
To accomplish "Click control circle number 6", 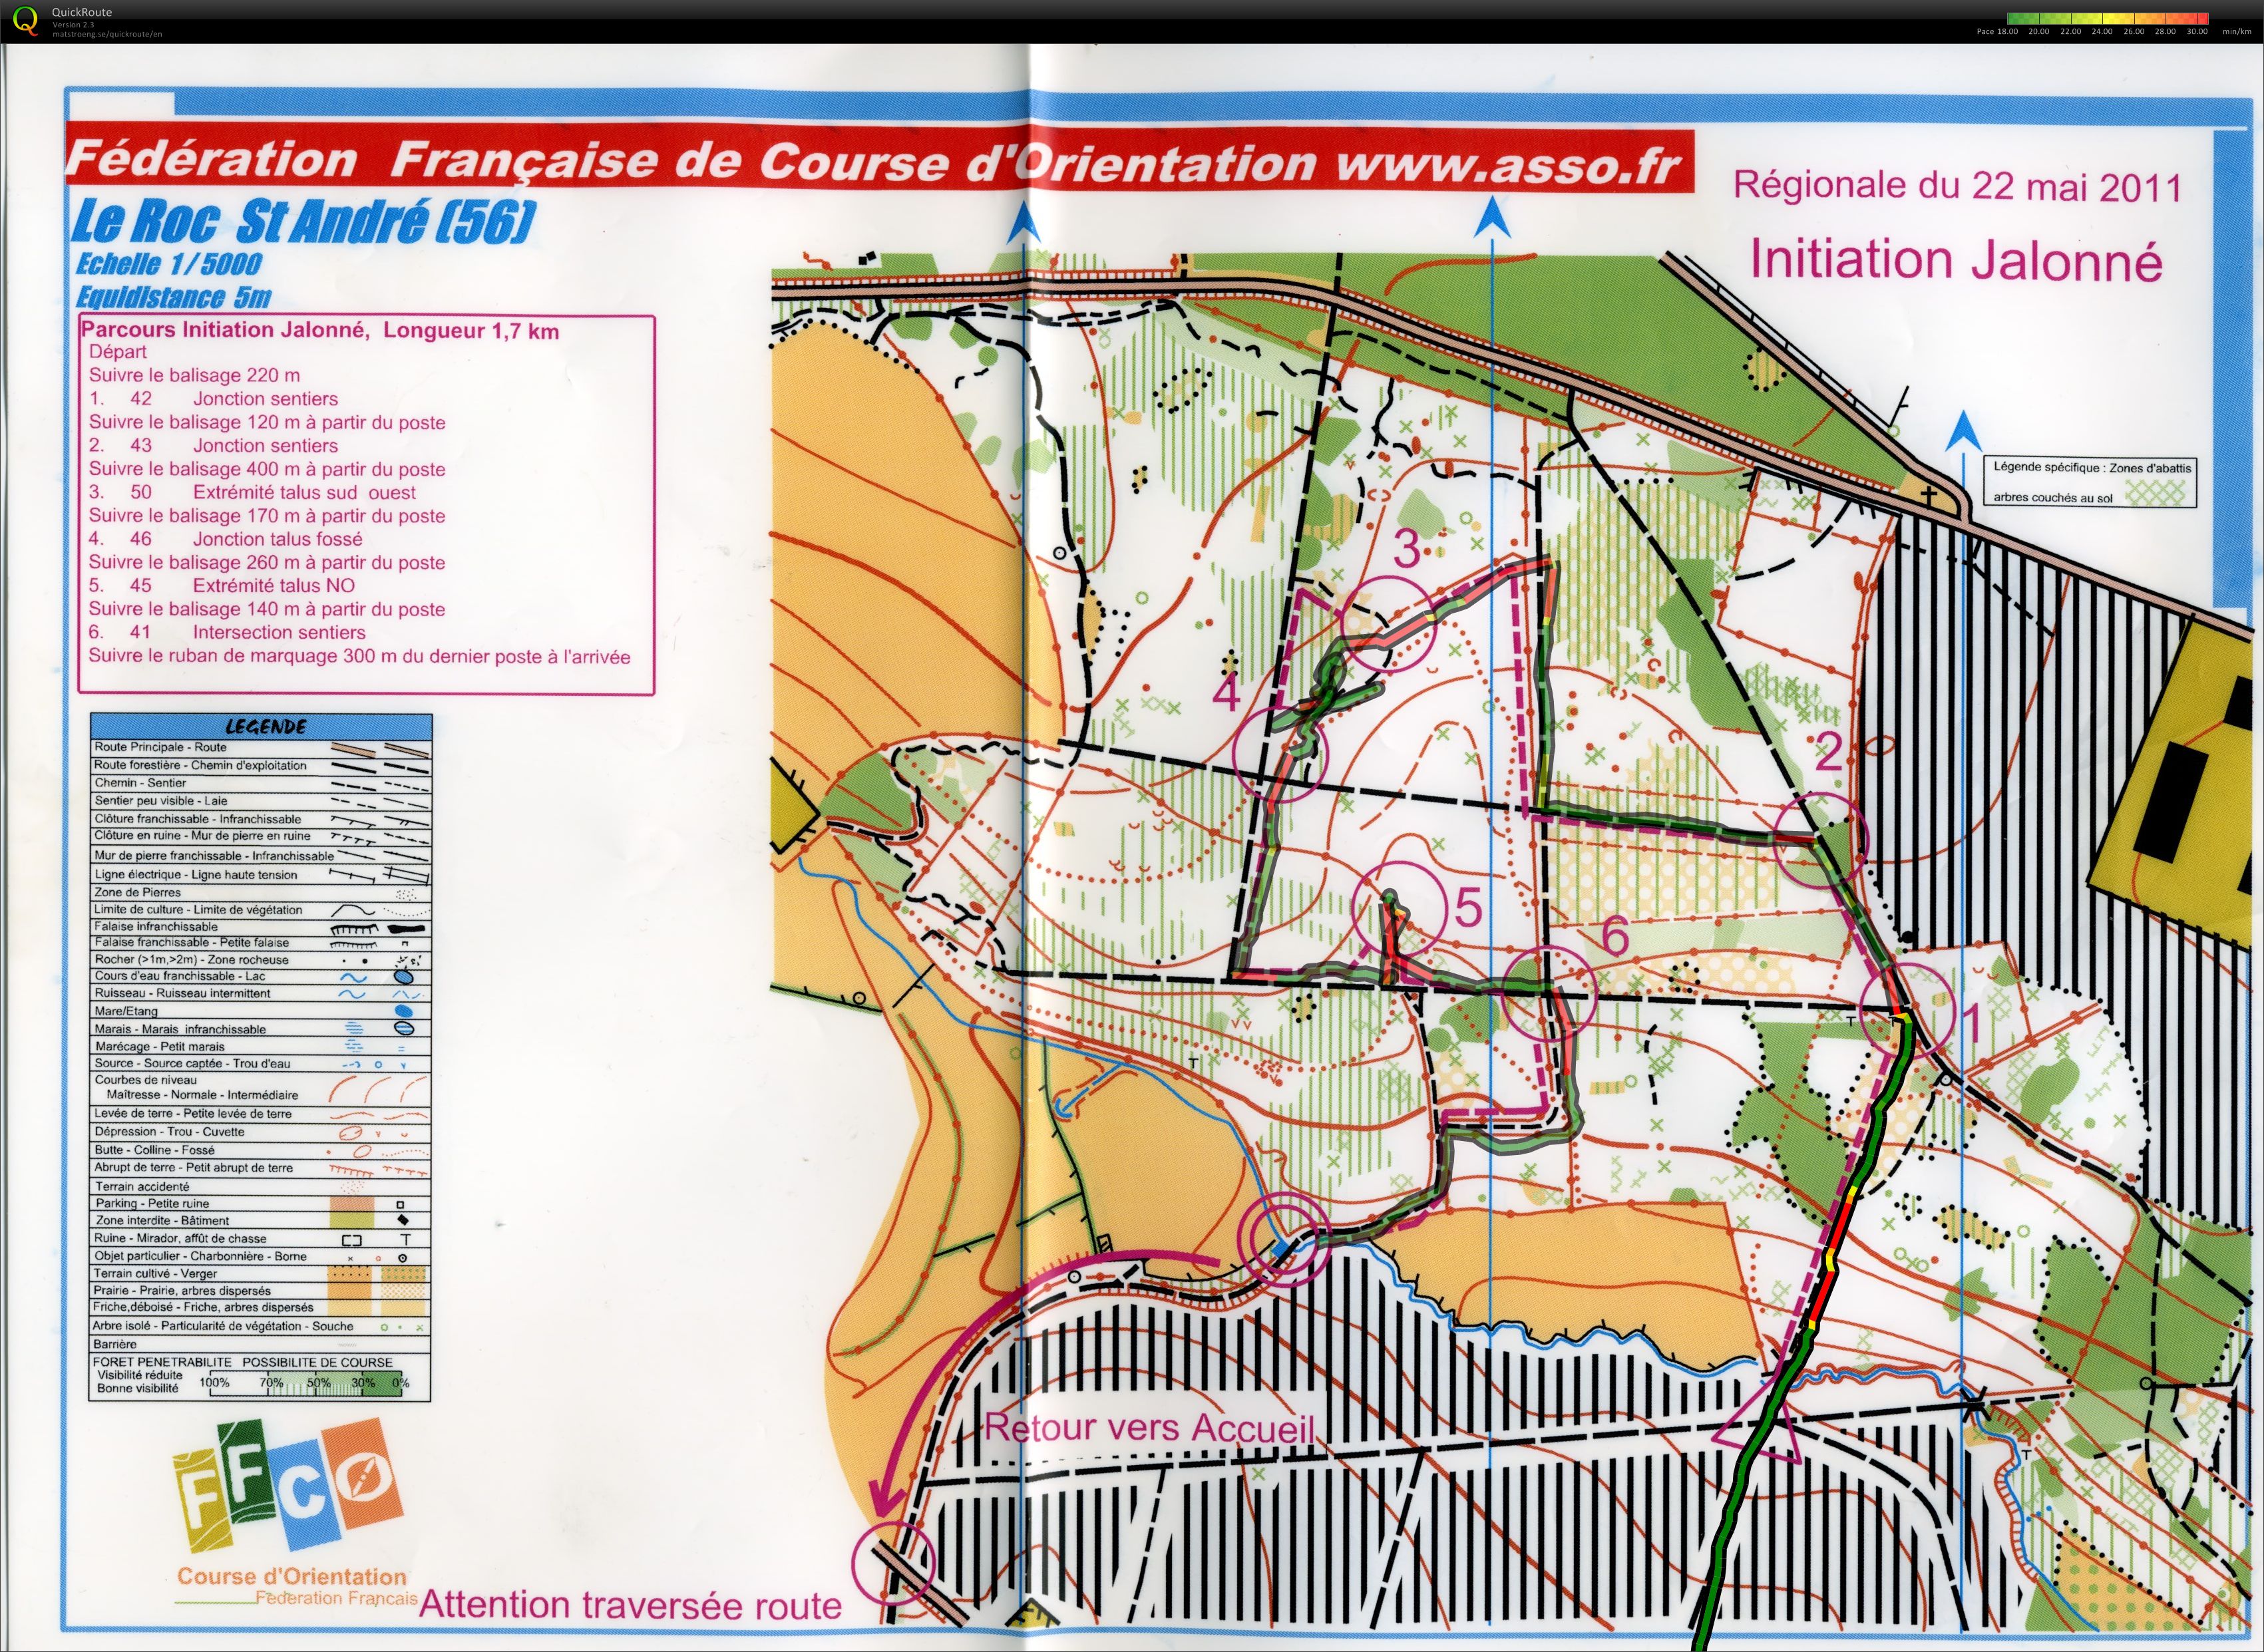I will [1549, 992].
